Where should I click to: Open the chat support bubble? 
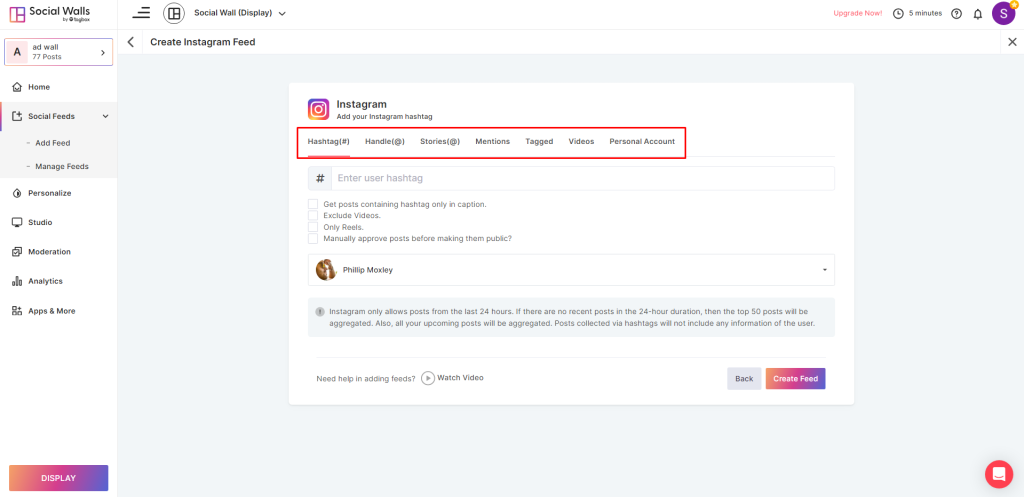(999, 474)
